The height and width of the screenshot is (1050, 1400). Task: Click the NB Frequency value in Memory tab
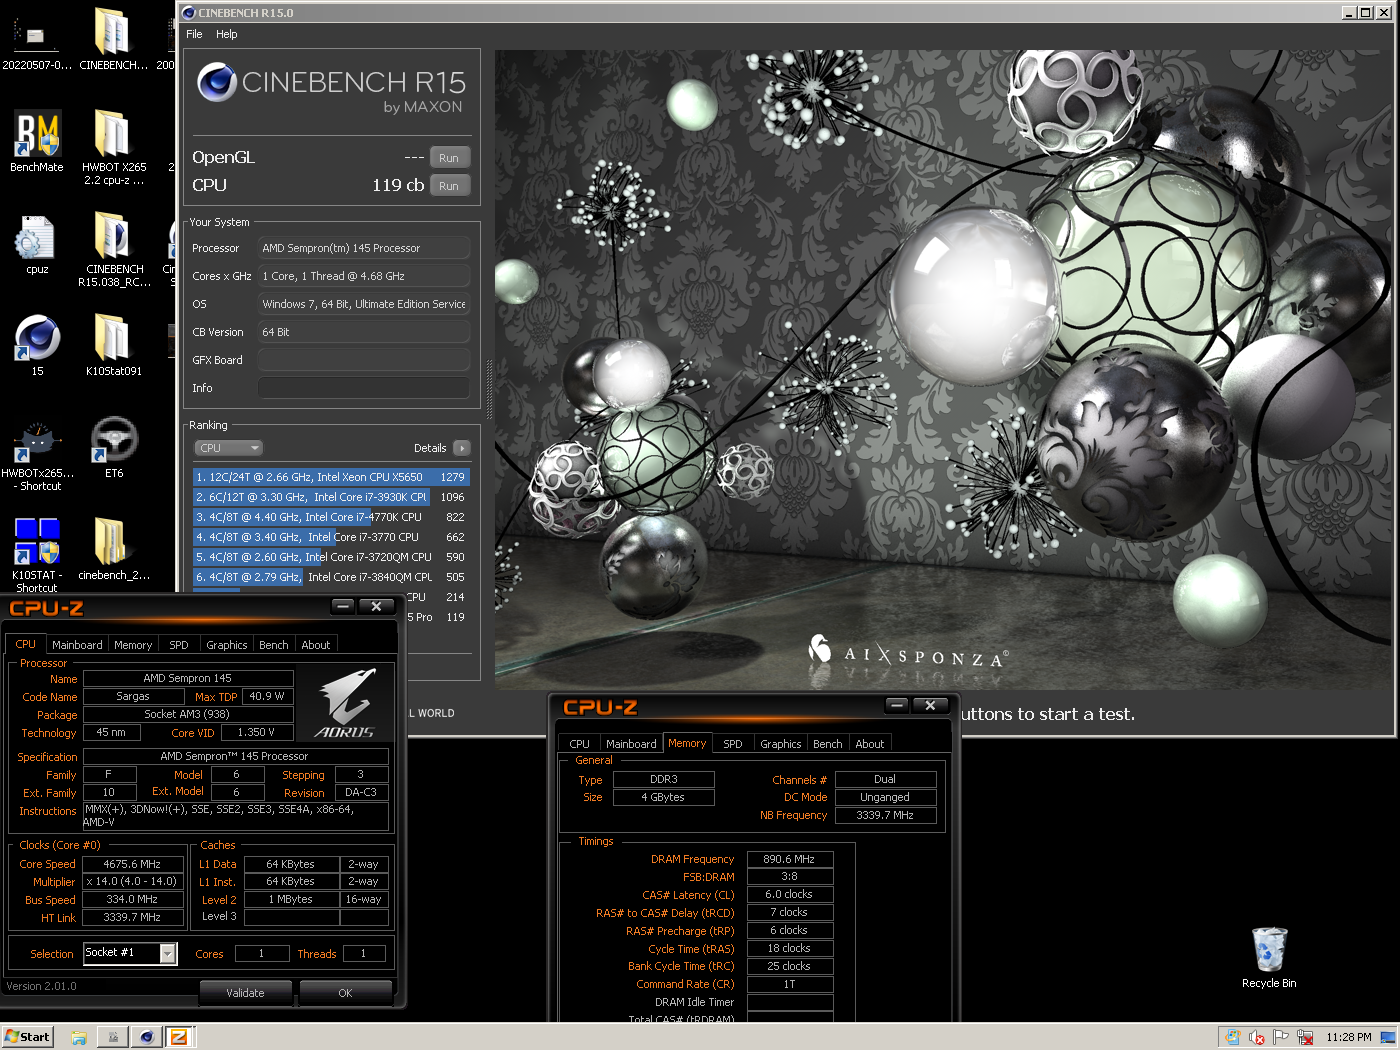pos(885,815)
